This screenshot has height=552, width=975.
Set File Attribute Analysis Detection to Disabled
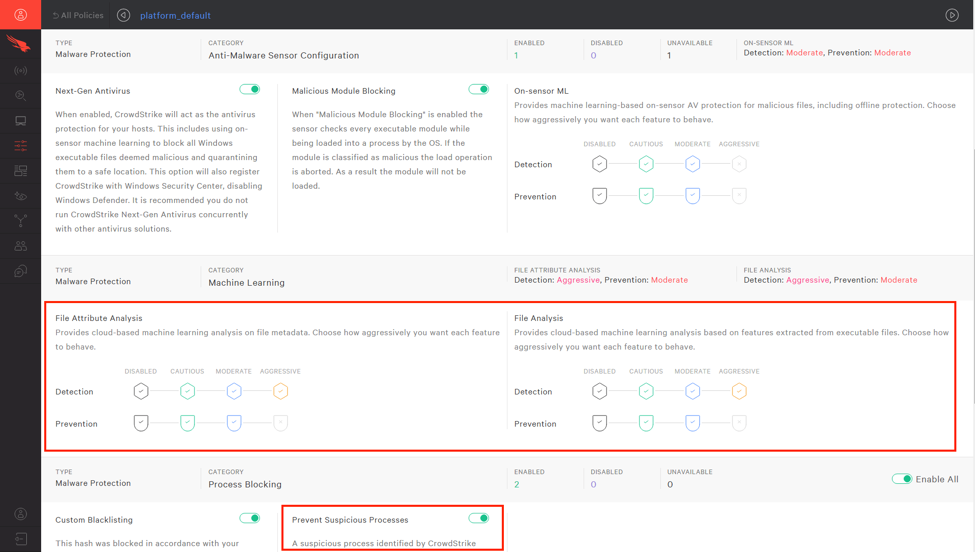(x=141, y=392)
